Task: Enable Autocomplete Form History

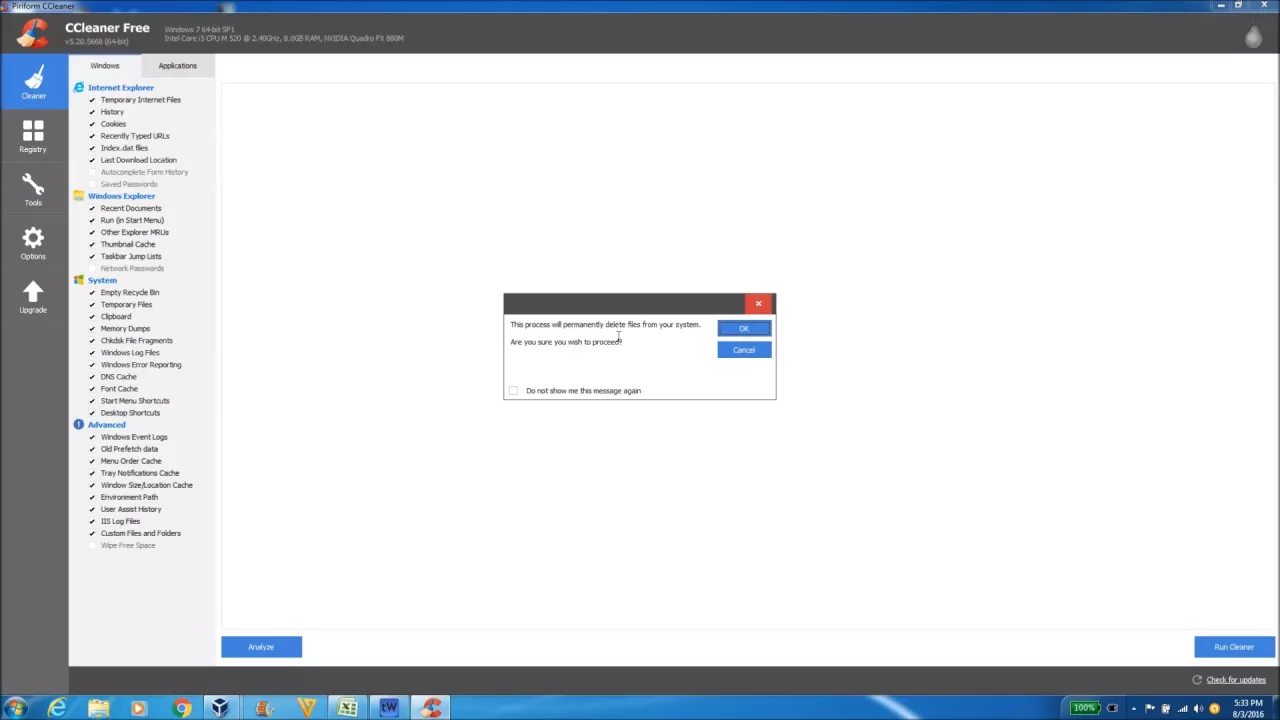Action: point(92,172)
